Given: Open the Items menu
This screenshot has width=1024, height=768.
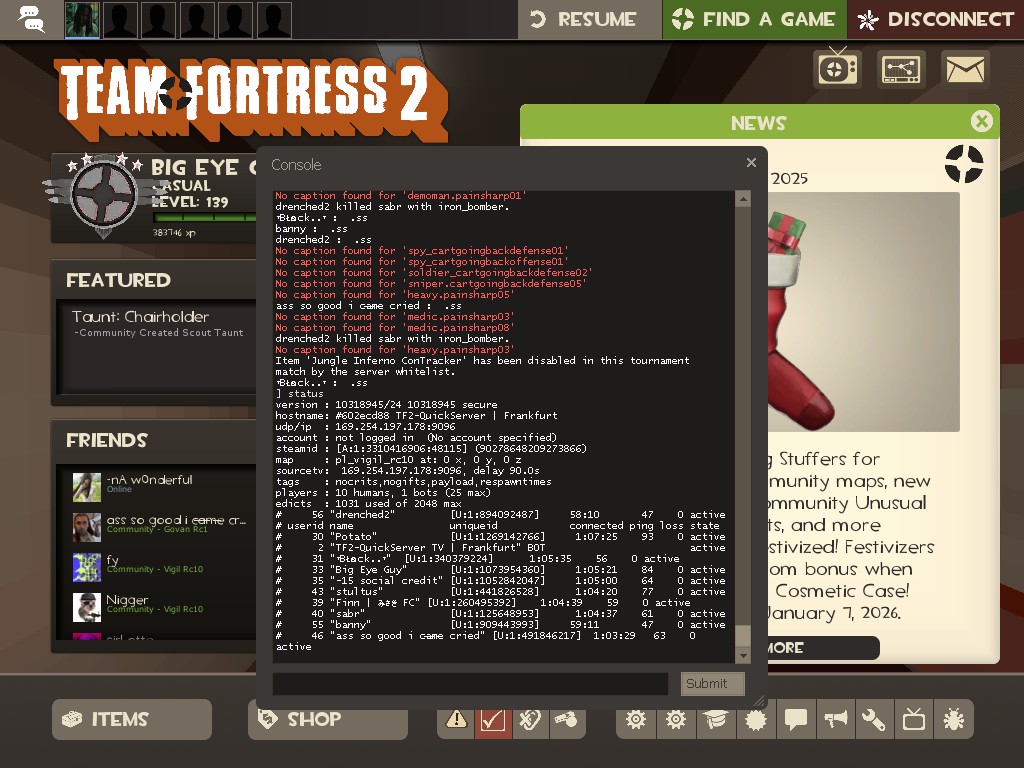Looking at the screenshot, I should click(x=132, y=719).
